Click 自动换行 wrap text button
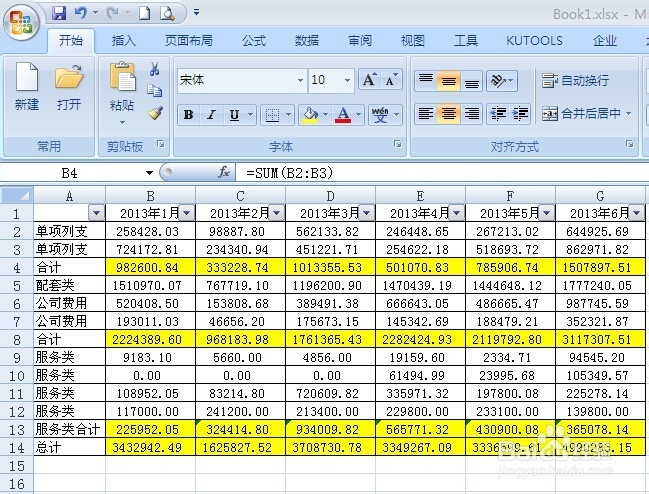 [575, 80]
